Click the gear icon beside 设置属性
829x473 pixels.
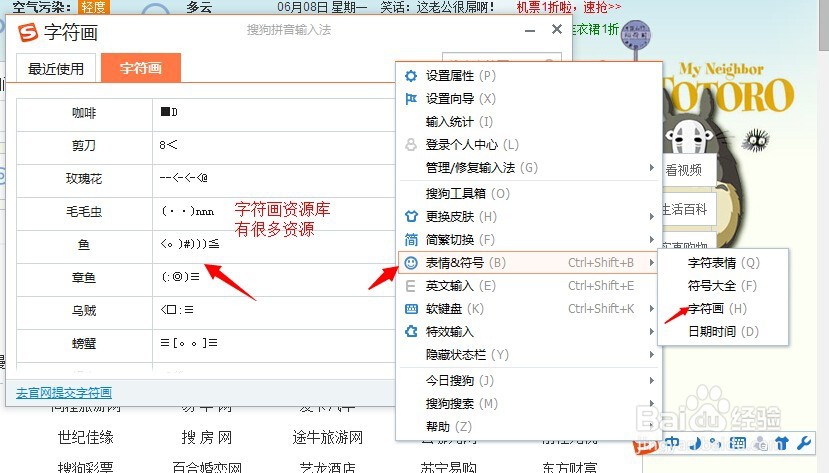coord(411,76)
